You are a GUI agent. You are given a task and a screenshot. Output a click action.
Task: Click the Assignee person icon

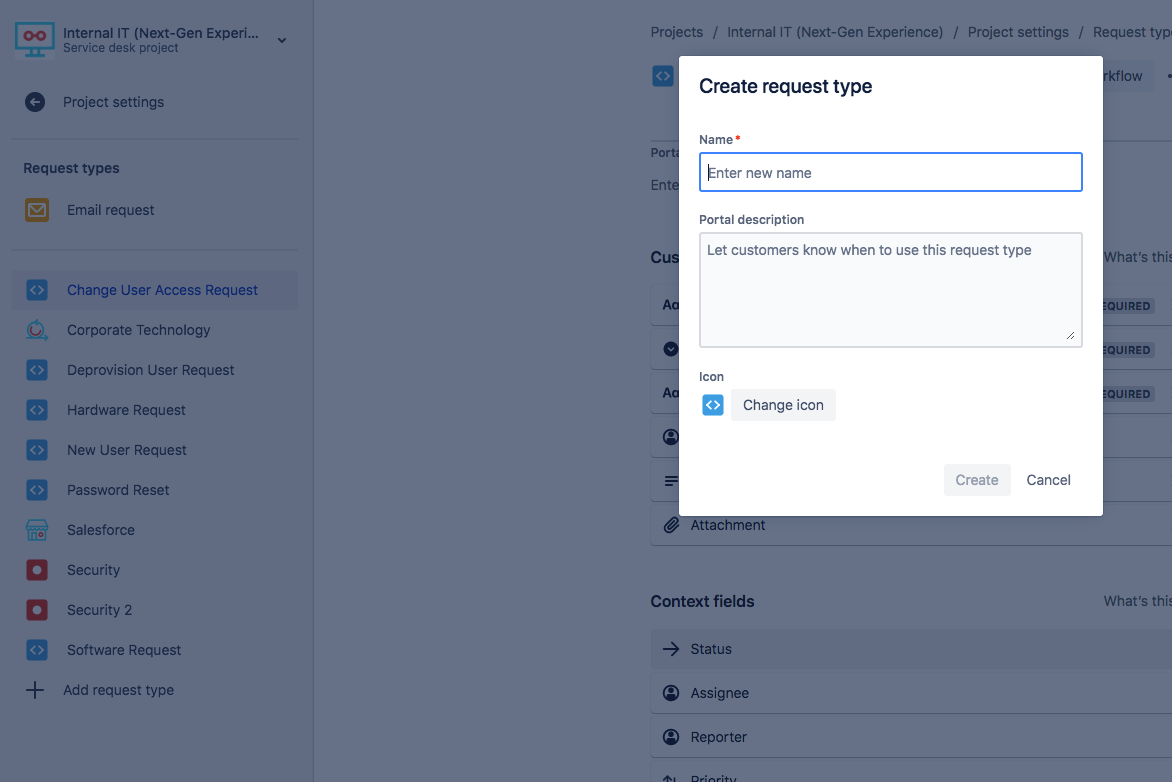[x=671, y=693]
